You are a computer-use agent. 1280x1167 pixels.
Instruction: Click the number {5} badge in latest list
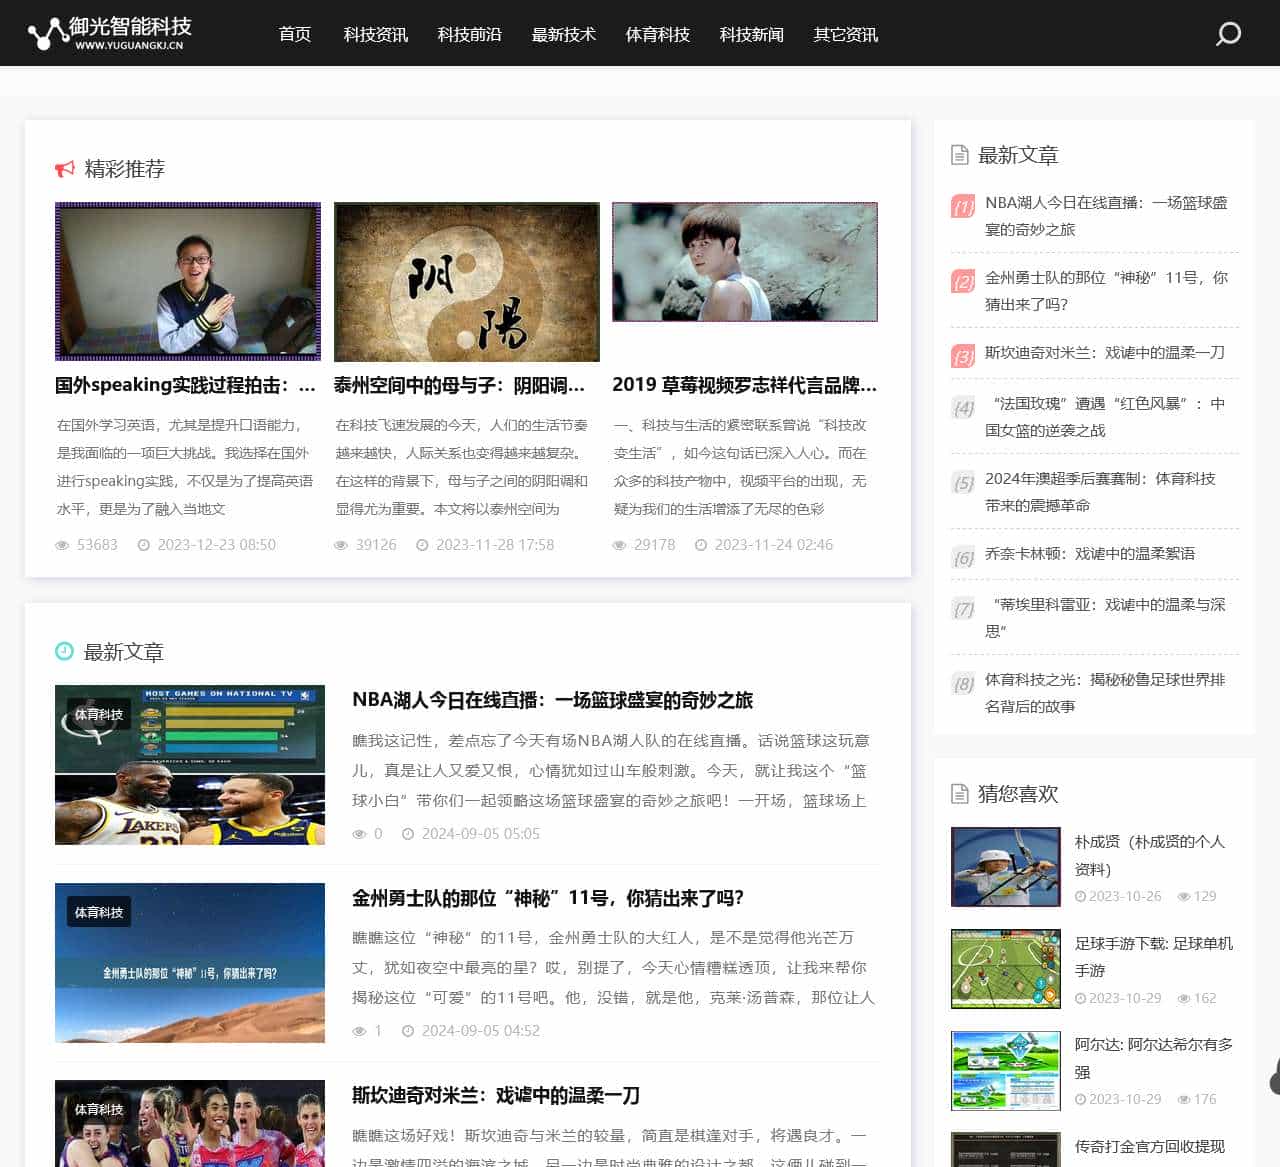click(963, 482)
